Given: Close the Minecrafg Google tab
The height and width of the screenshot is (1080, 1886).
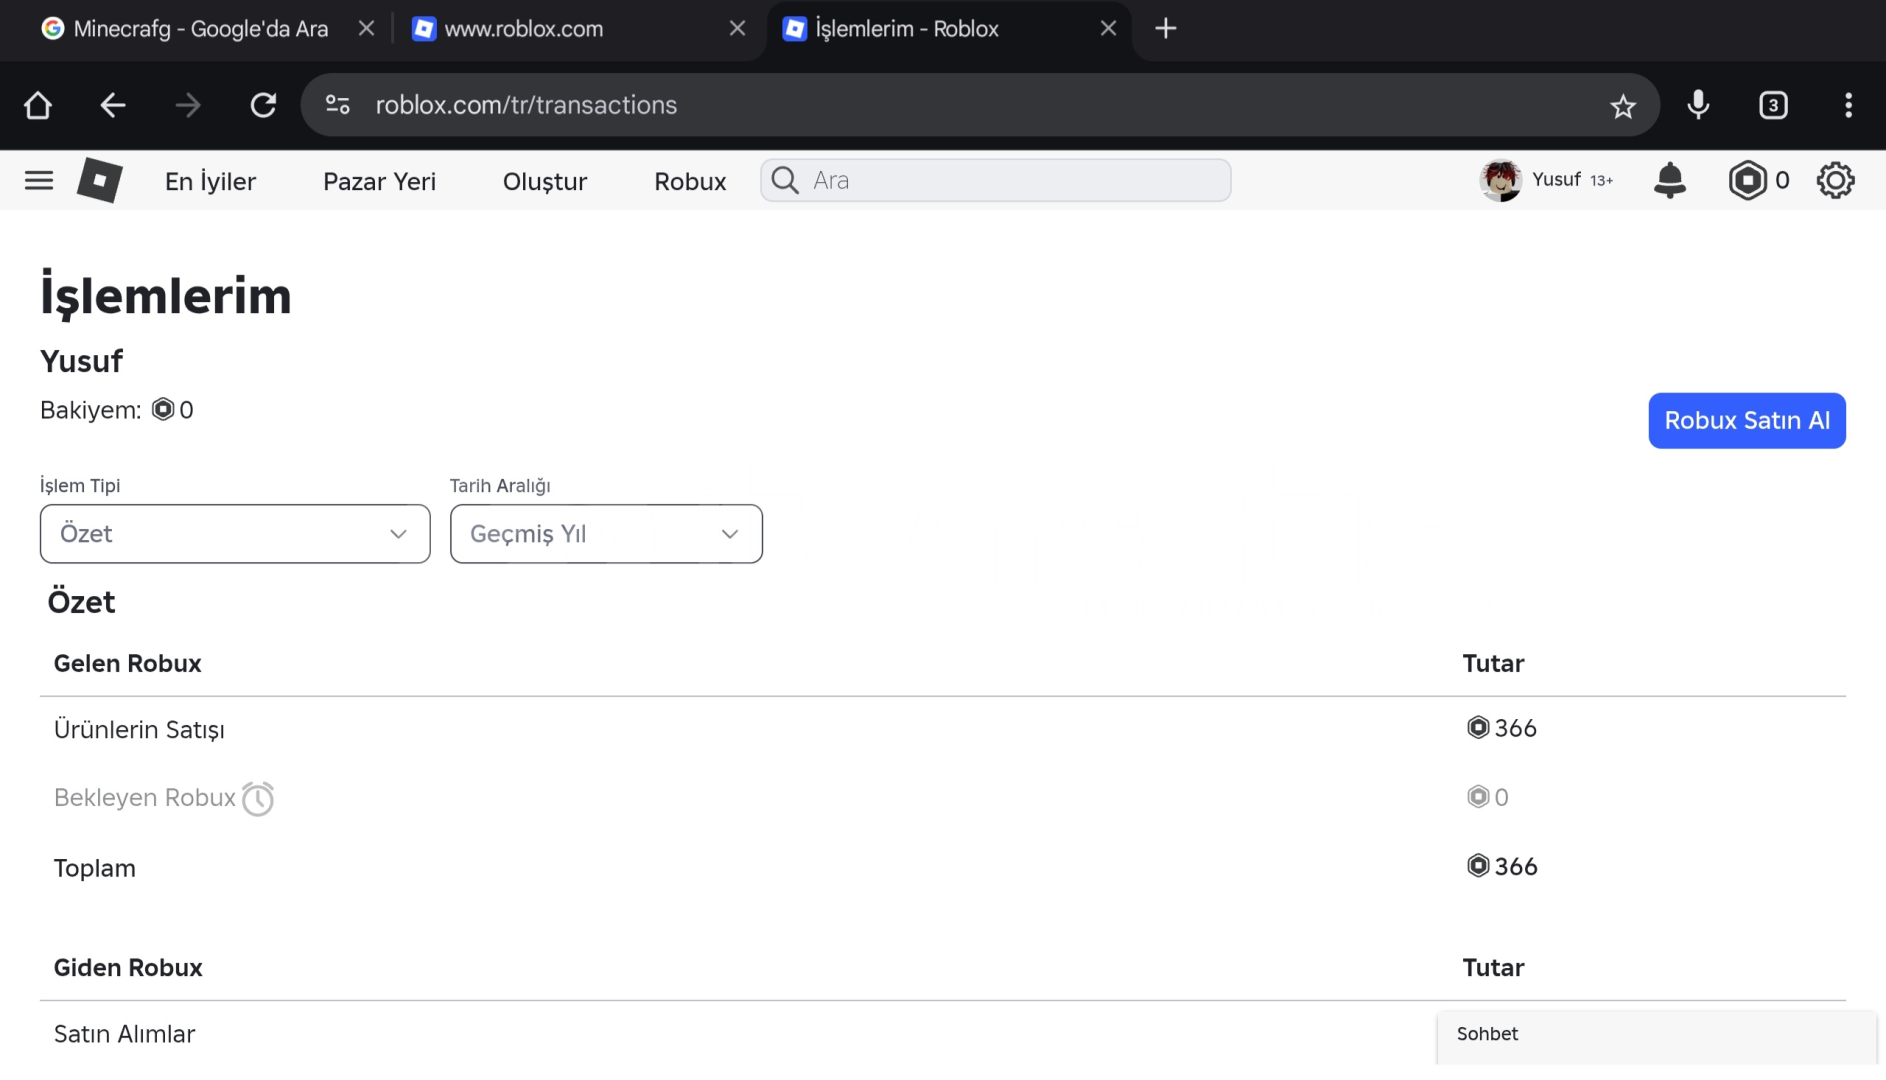Looking at the screenshot, I should point(366,29).
